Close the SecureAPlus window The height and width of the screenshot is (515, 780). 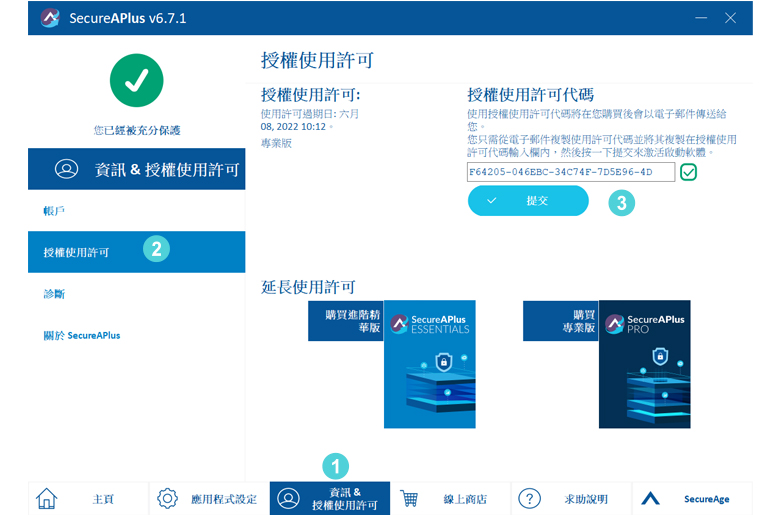[730, 18]
